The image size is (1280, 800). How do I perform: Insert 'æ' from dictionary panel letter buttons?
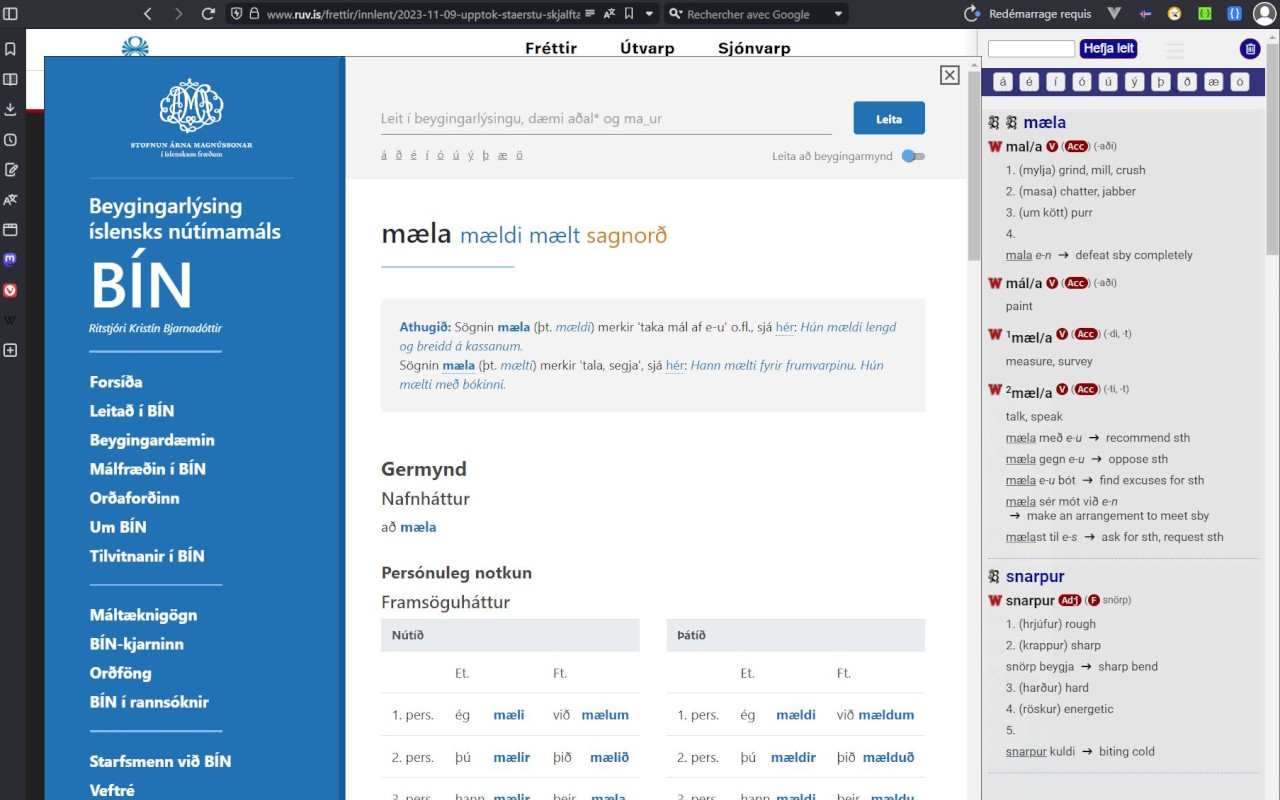pos(1213,82)
